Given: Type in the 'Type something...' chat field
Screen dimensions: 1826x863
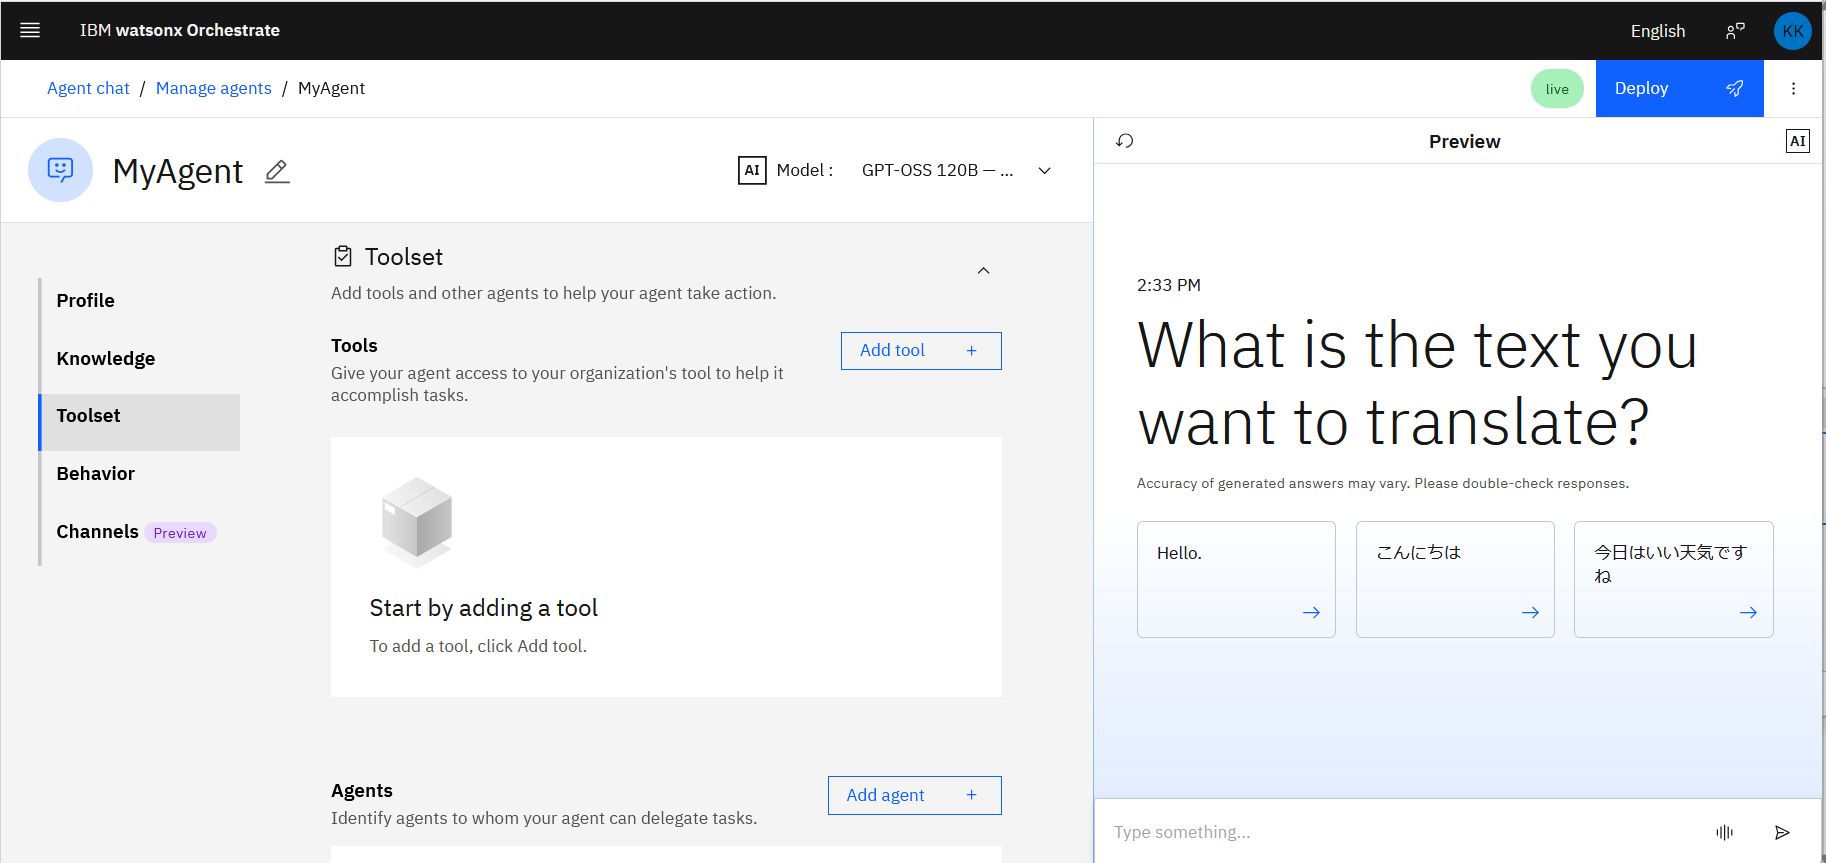Looking at the screenshot, I should (x=1400, y=832).
